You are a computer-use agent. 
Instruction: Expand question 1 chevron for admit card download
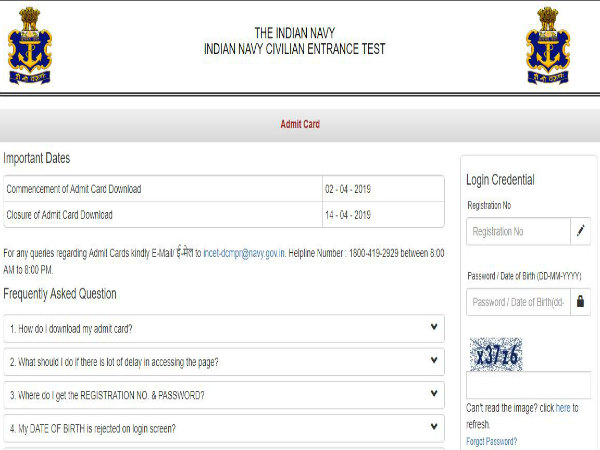[x=434, y=327]
